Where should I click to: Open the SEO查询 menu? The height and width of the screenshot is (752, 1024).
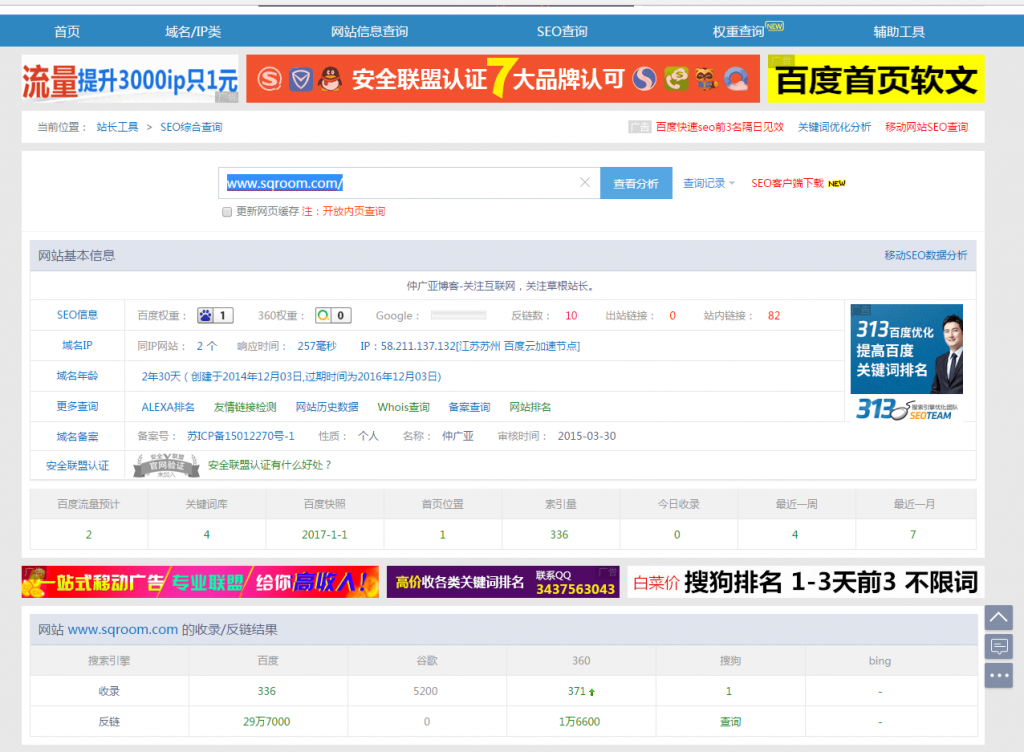562,31
